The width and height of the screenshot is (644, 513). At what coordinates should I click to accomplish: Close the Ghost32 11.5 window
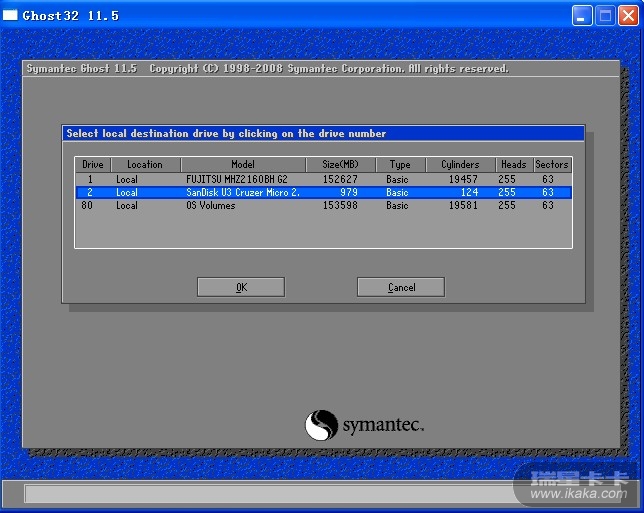(x=628, y=15)
